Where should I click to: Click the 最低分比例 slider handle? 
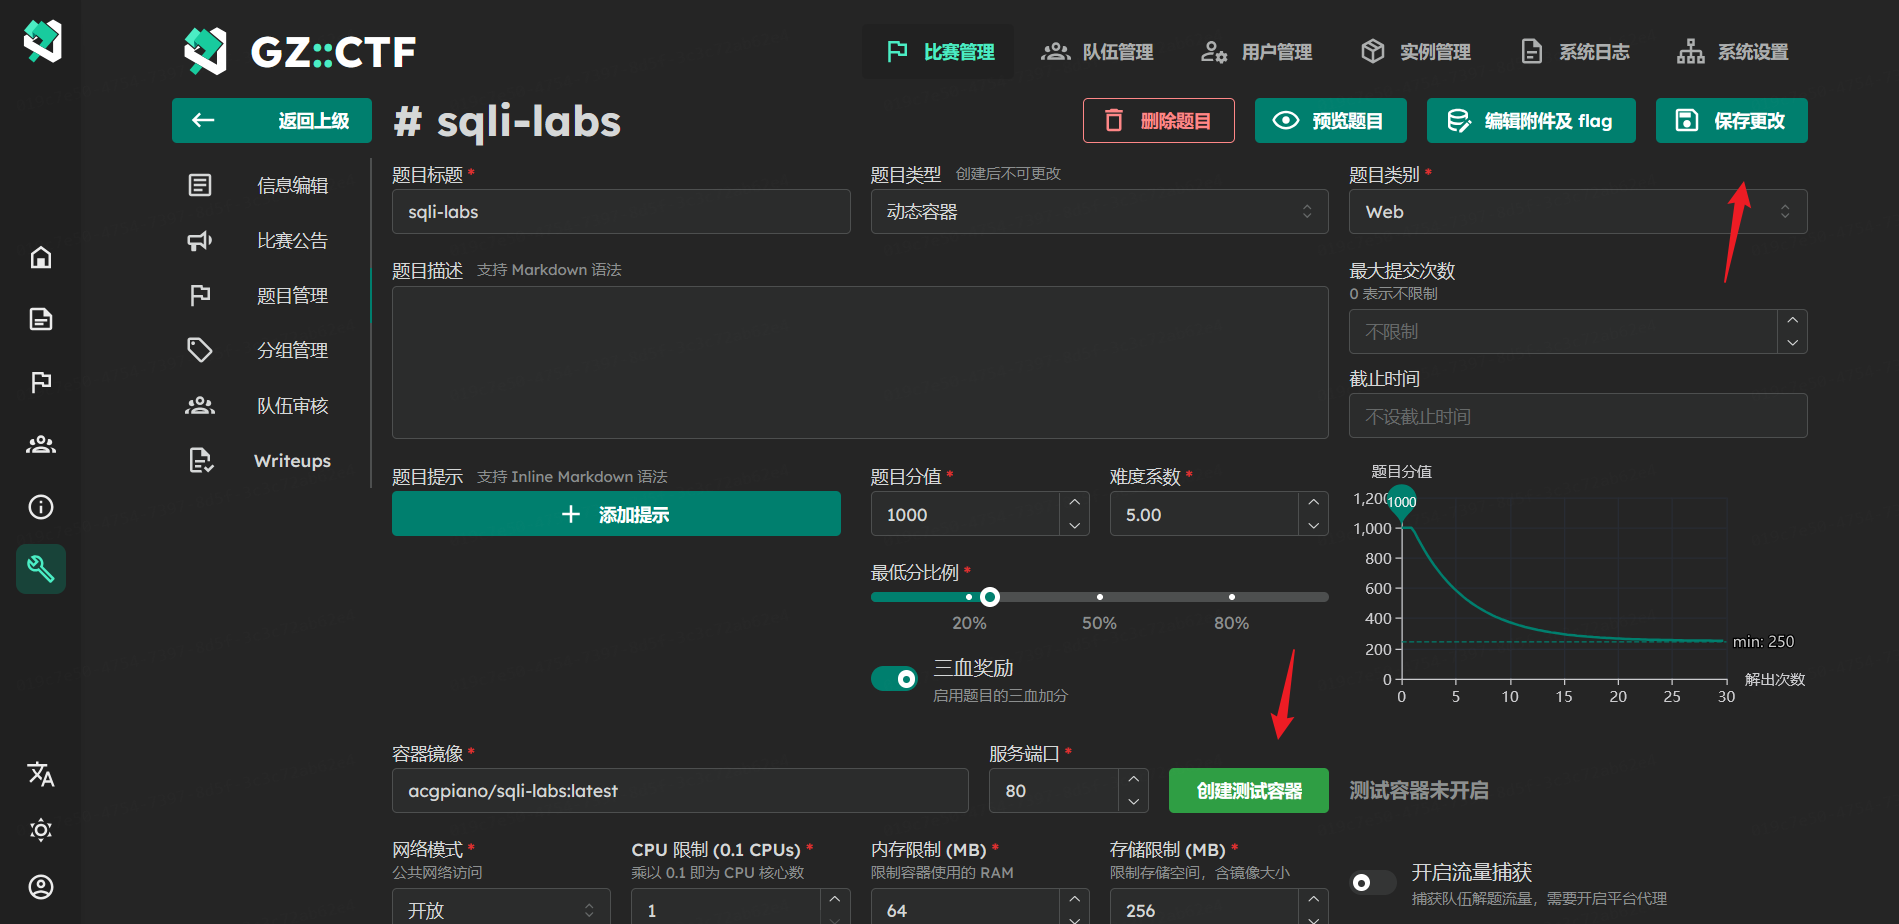point(990,597)
